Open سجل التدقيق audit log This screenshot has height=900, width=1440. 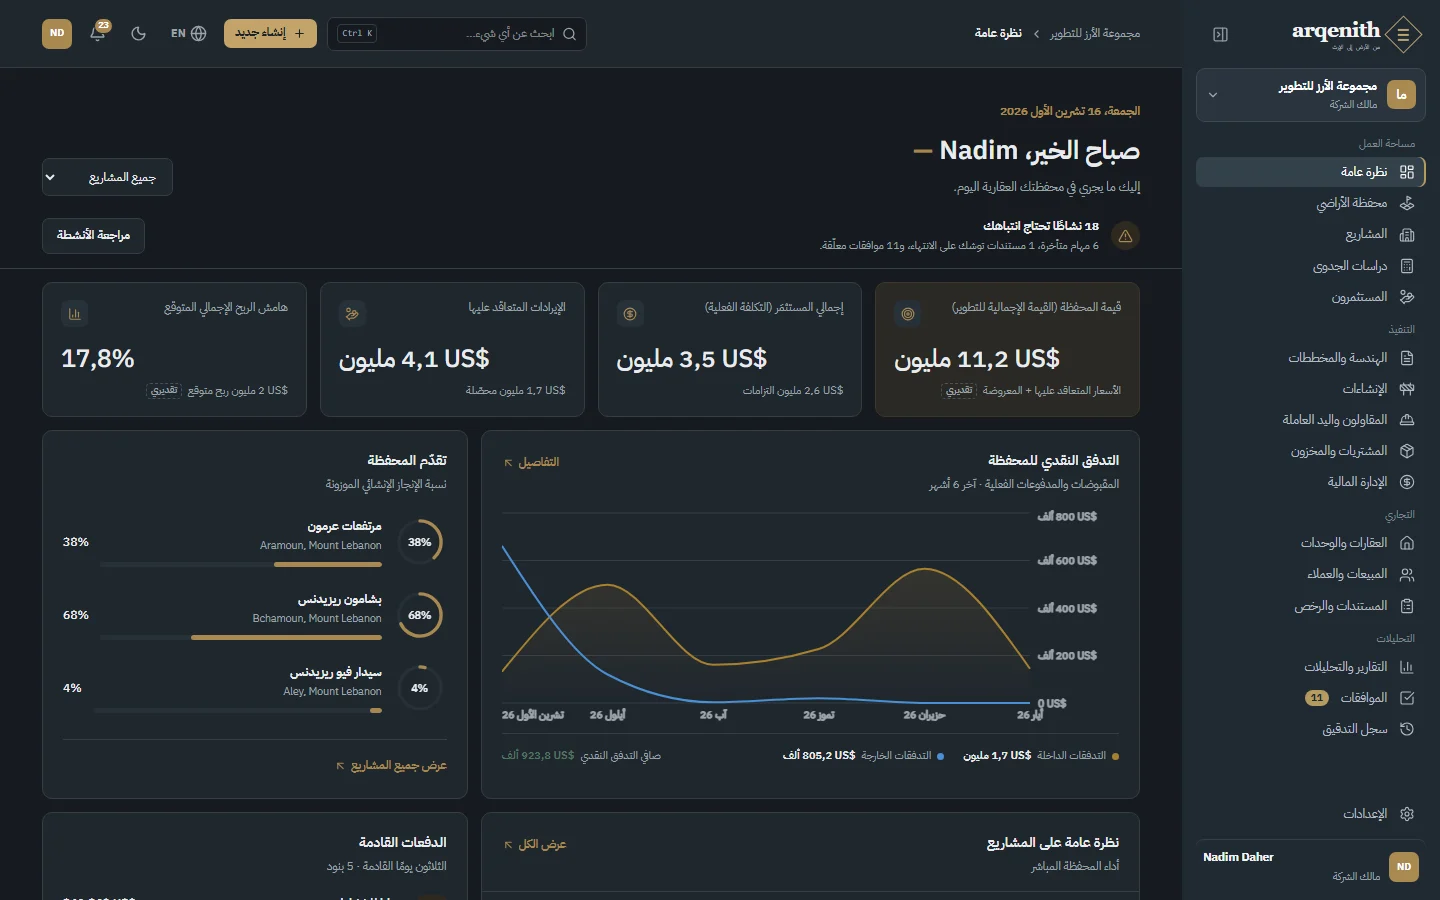(1310, 729)
